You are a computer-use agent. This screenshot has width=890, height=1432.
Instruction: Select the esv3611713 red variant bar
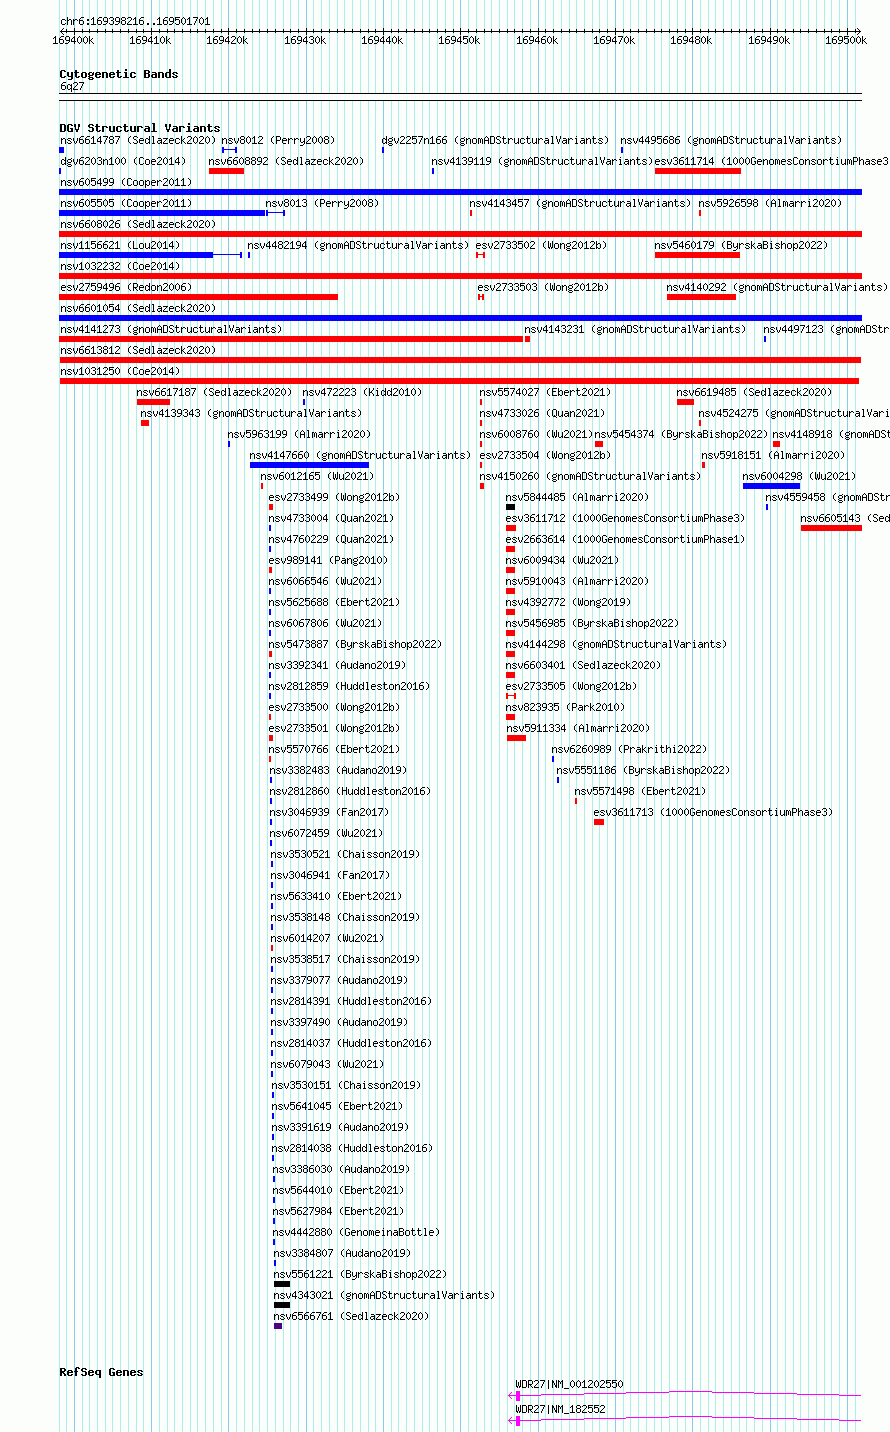click(599, 822)
